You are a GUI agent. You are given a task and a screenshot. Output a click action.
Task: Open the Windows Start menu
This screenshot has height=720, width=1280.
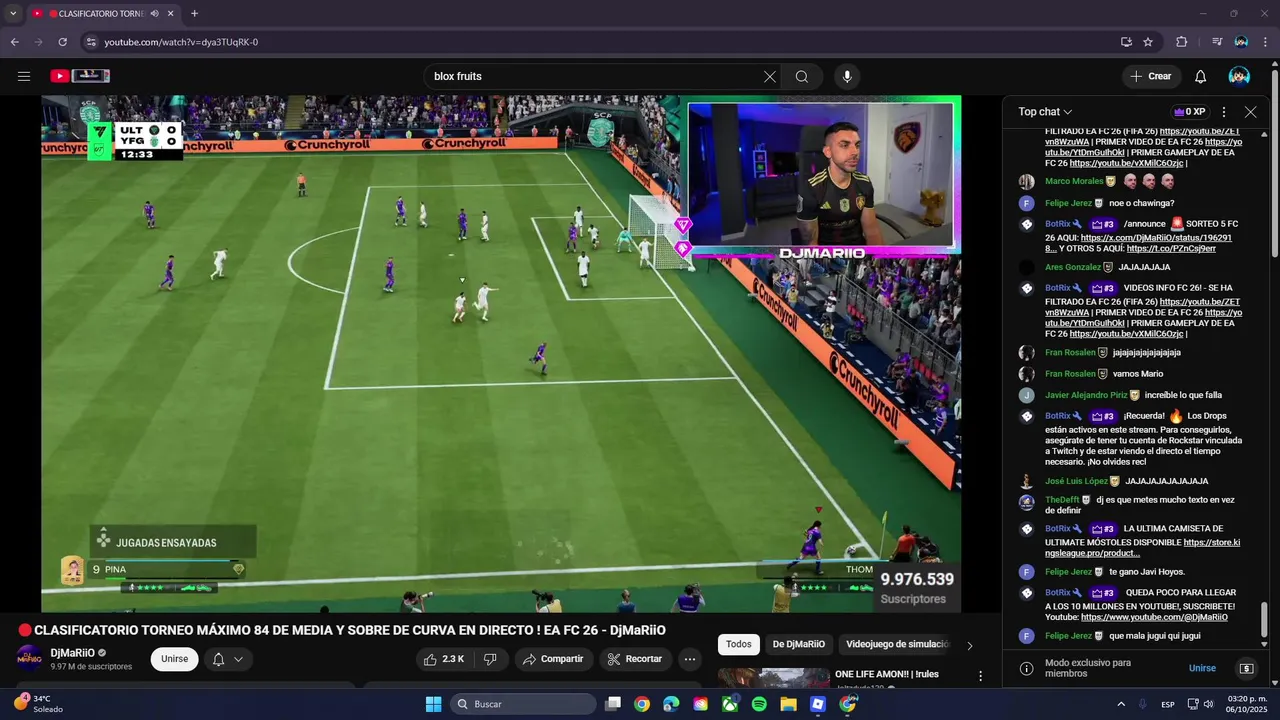pyautogui.click(x=433, y=704)
